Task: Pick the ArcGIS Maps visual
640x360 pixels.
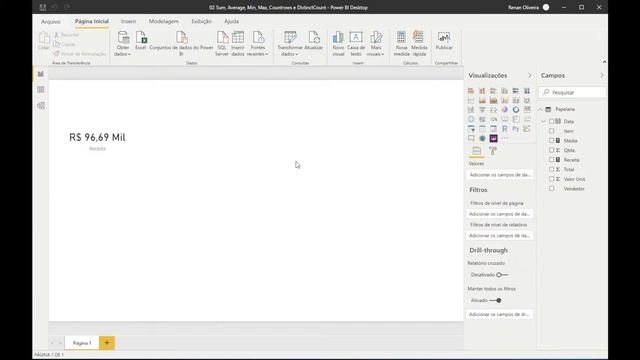Action: pyautogui.click(x=482, y=138)
